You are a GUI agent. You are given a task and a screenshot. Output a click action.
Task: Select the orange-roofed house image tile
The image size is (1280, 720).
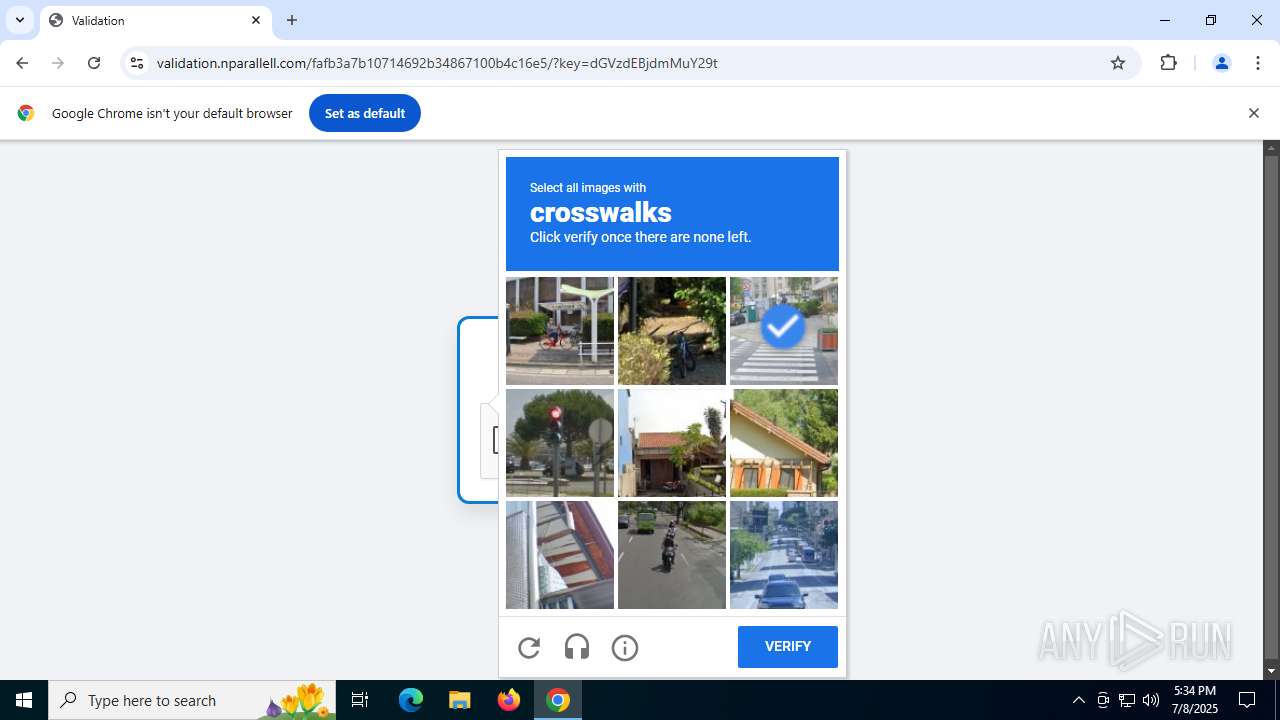[x=784, y=443]
